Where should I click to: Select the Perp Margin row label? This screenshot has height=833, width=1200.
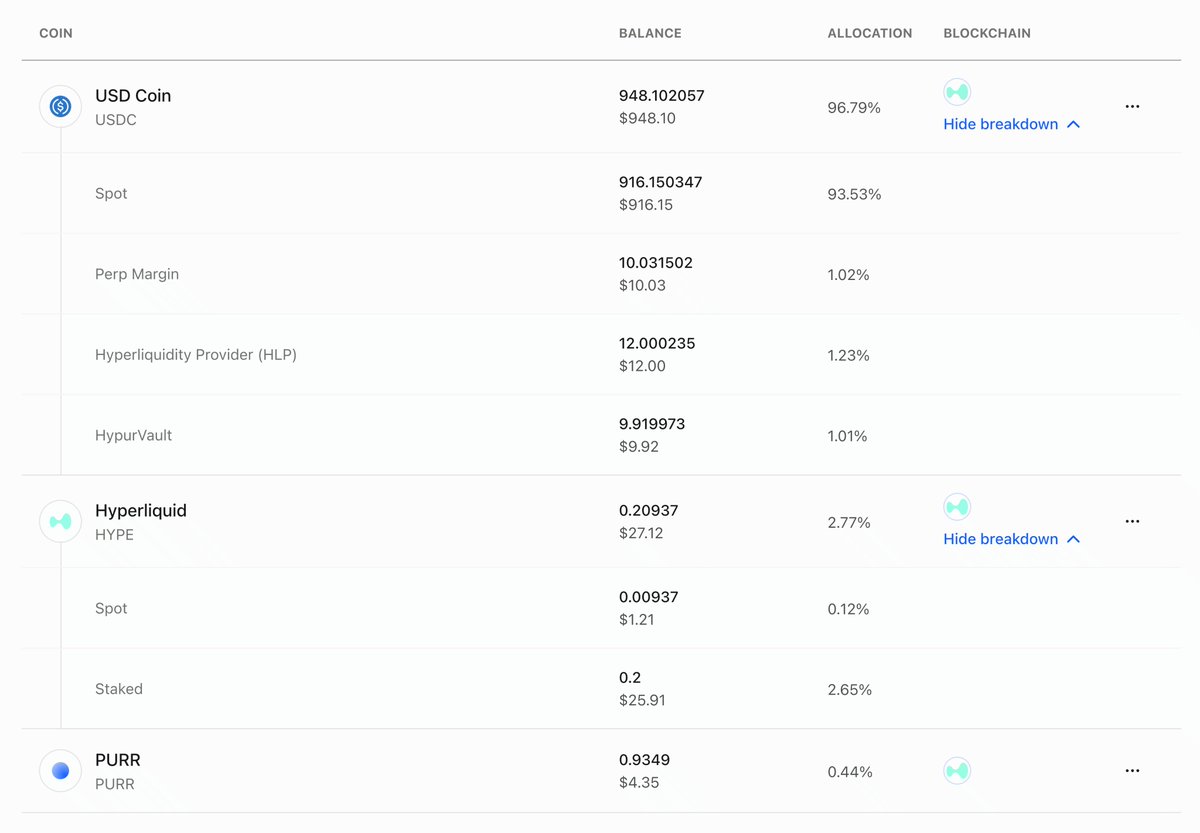click(137, 274)
